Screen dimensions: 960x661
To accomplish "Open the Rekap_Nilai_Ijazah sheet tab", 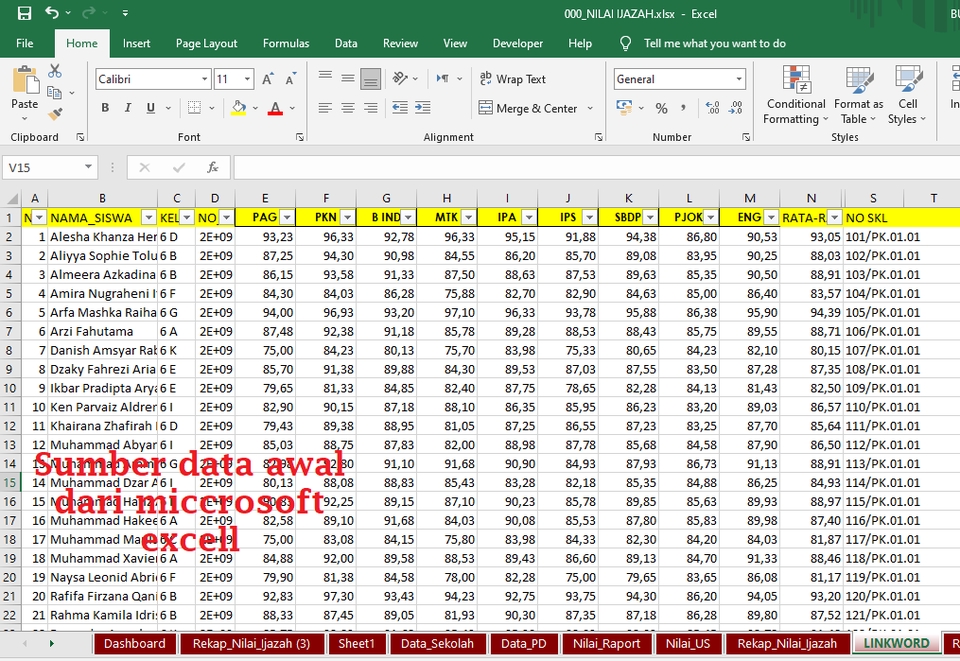I will click(x=787, y=643).
